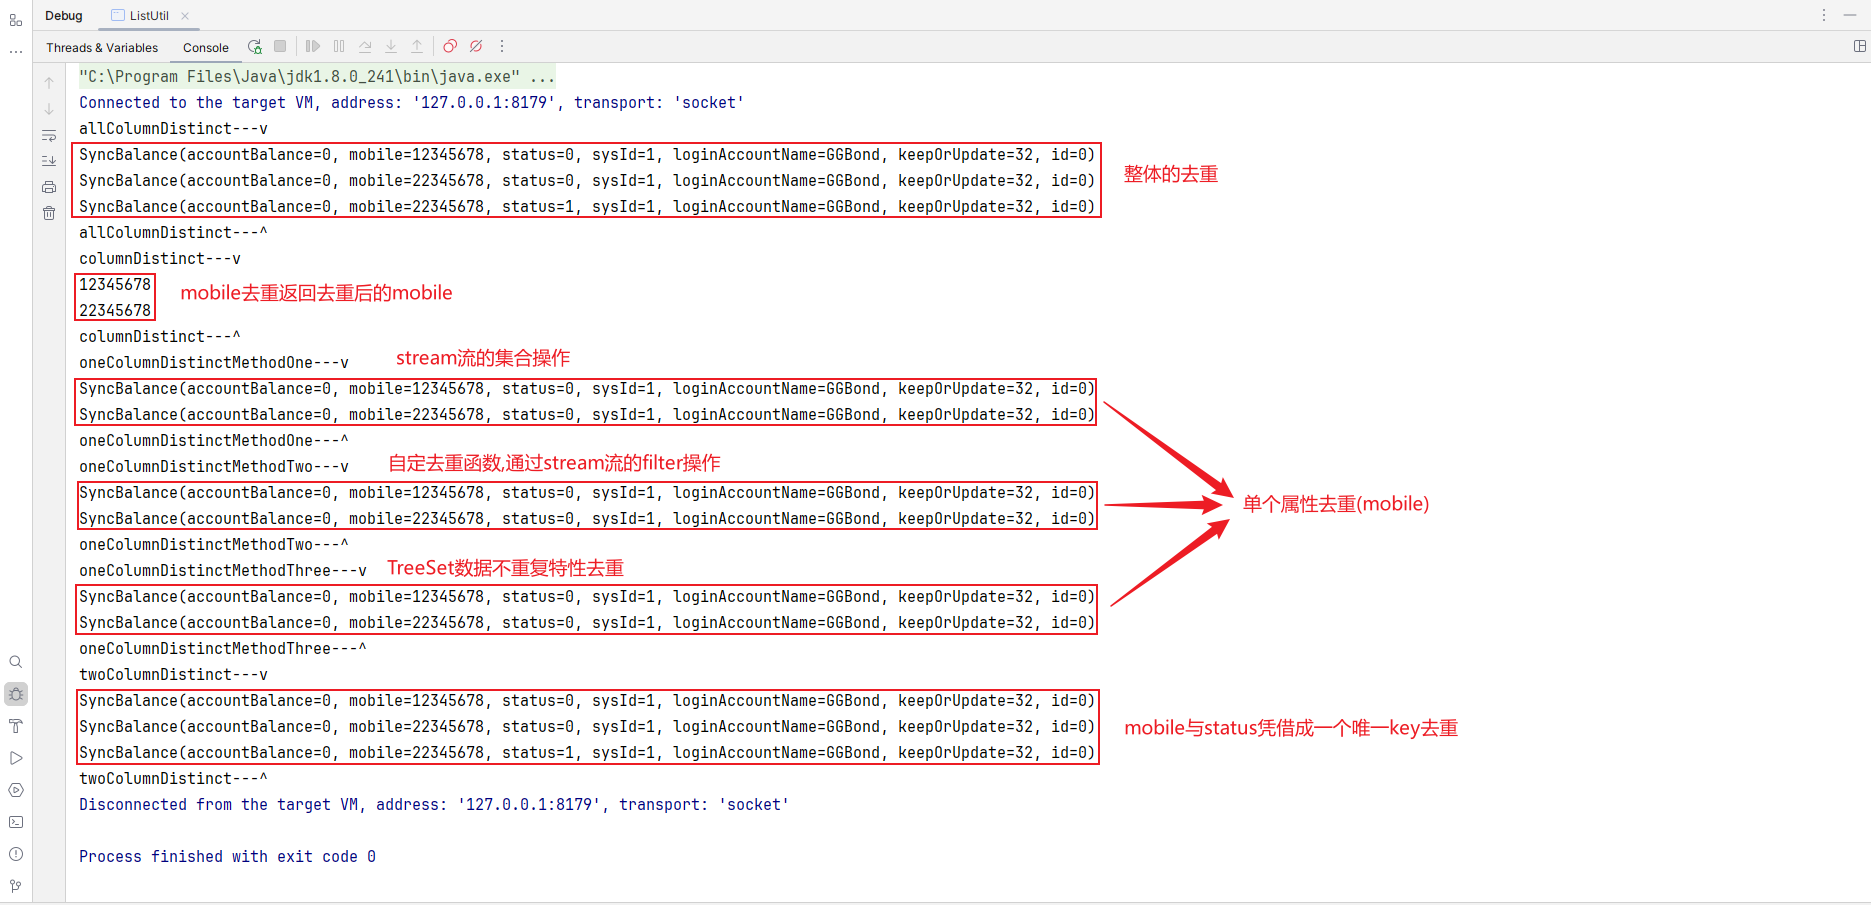
Task: Open the Build tool window
Action: (x=15, y=726)
